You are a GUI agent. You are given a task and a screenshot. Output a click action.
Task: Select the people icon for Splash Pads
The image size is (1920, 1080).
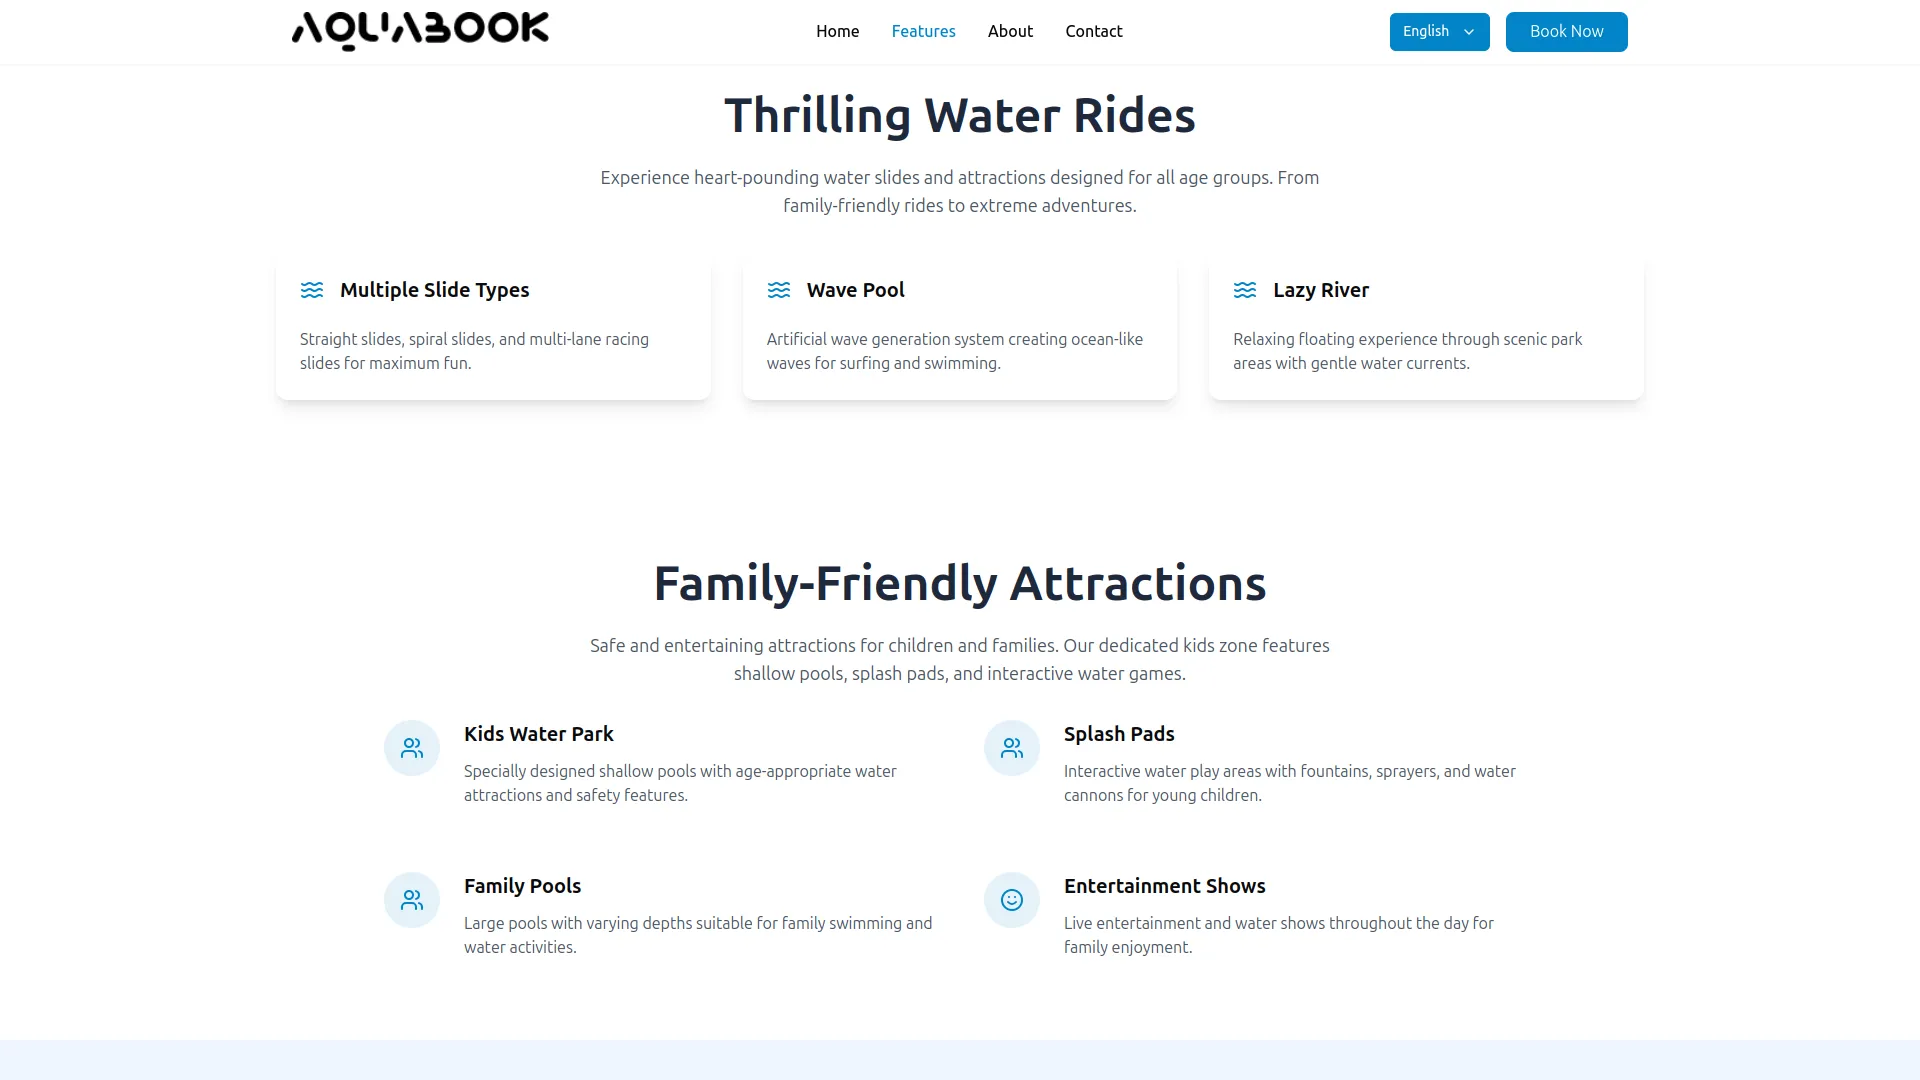[x=1011, y=747]
